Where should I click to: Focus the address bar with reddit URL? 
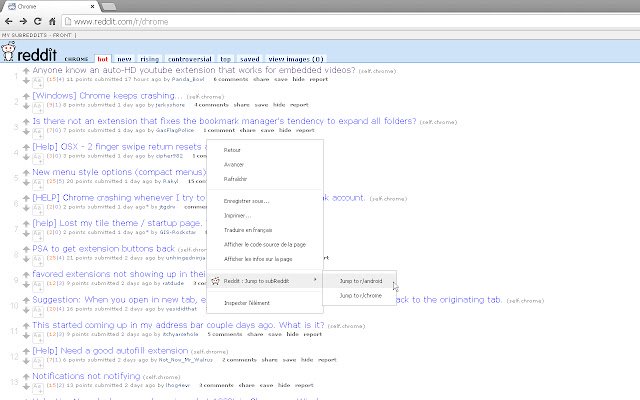pyautogui.click(x=351, y=22)
